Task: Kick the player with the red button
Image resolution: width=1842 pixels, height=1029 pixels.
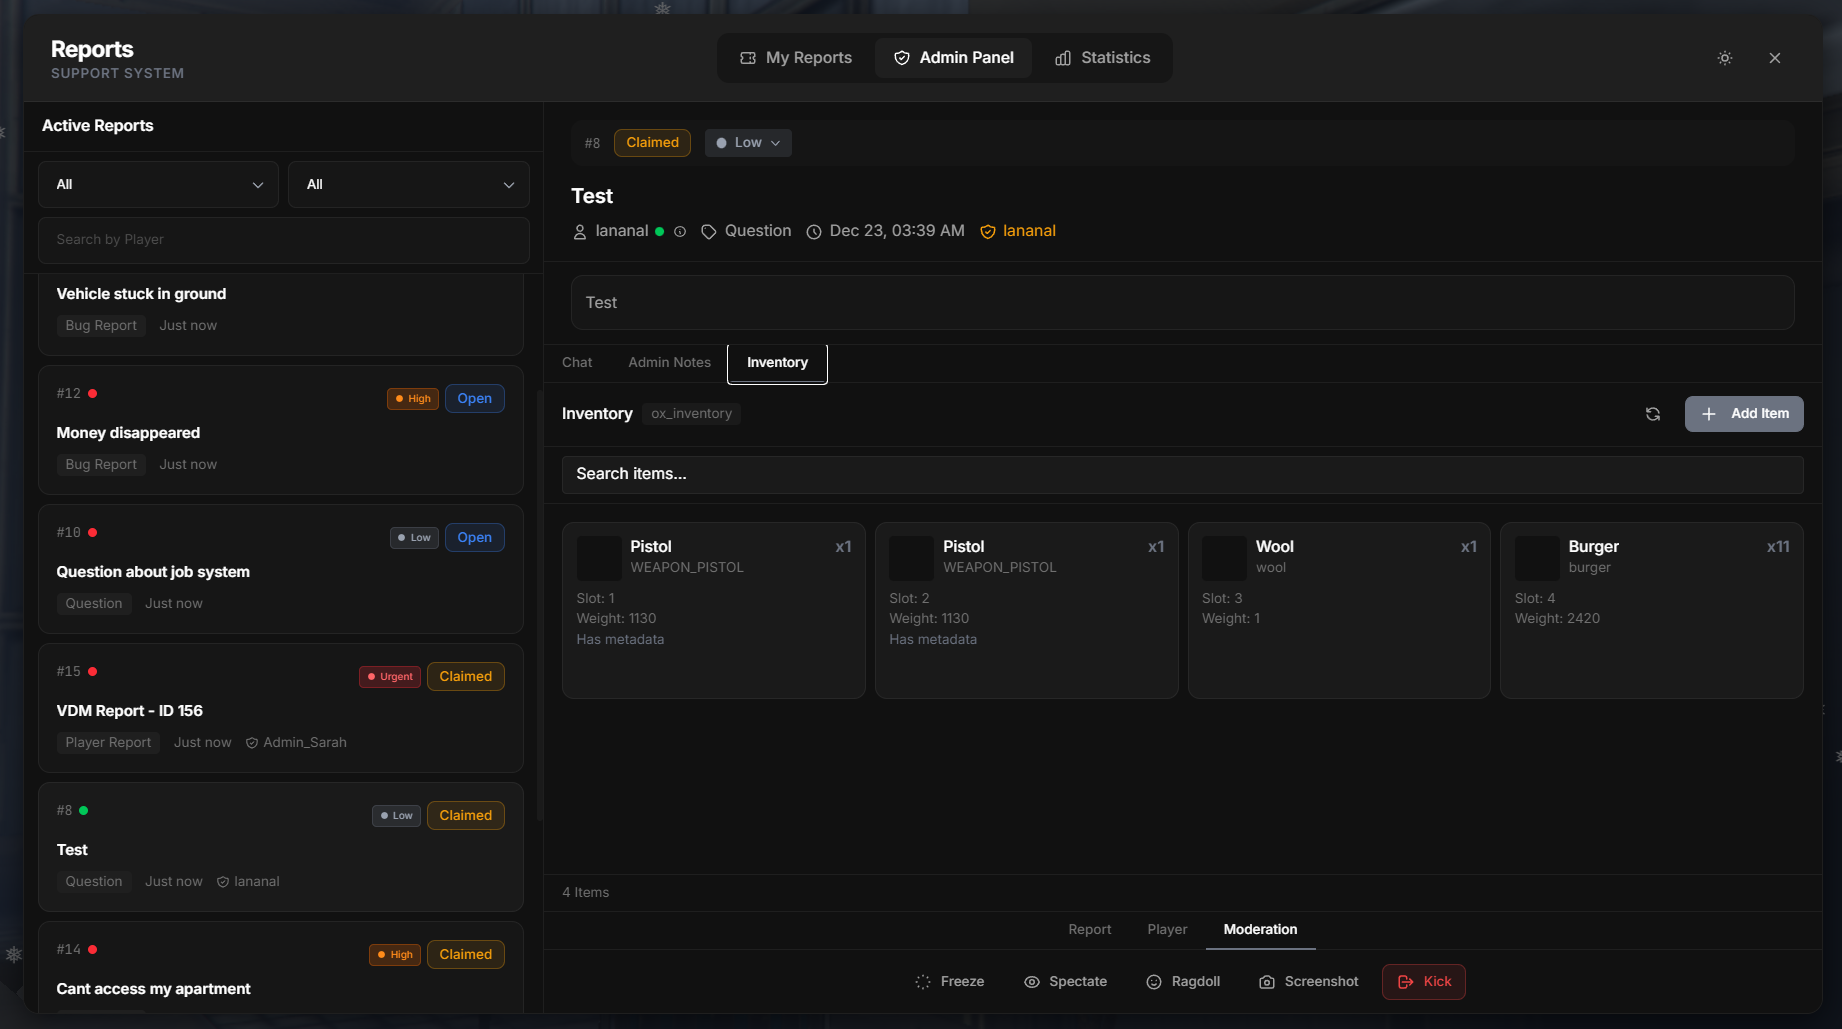Action: (1424, 982)
